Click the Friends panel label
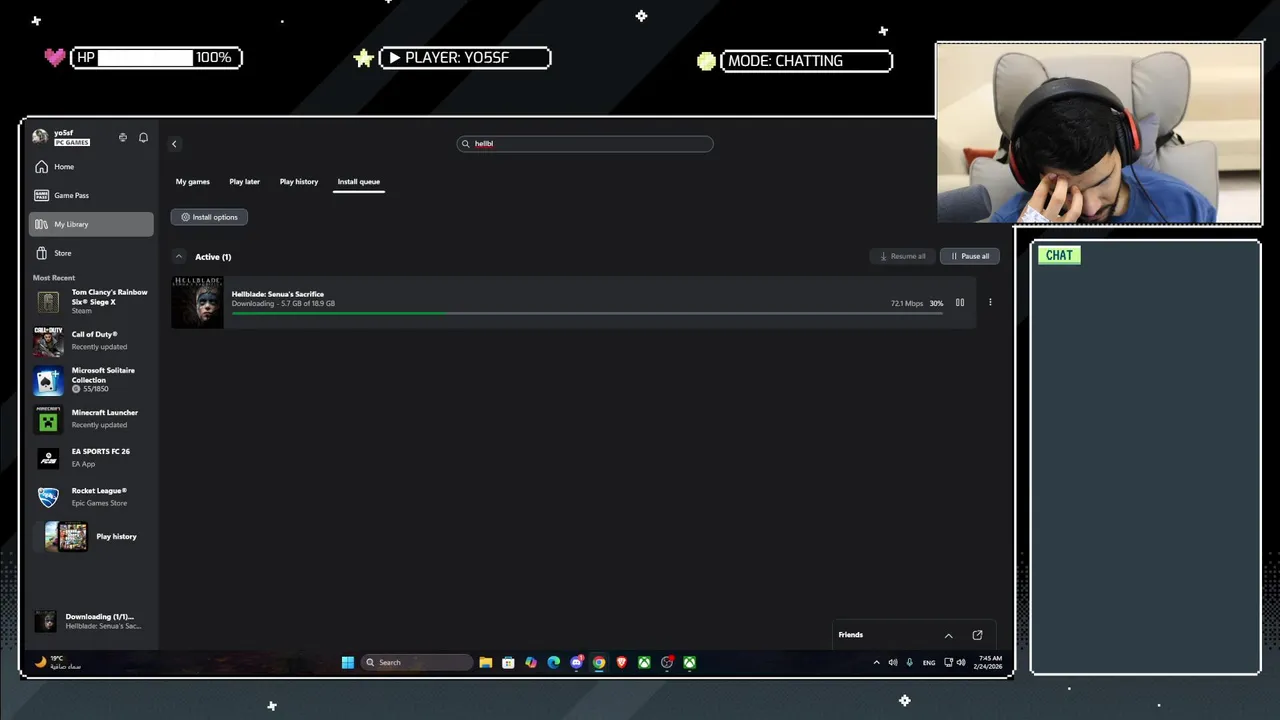This screenshot has height=720, width=1280. (x=851, y=635)
